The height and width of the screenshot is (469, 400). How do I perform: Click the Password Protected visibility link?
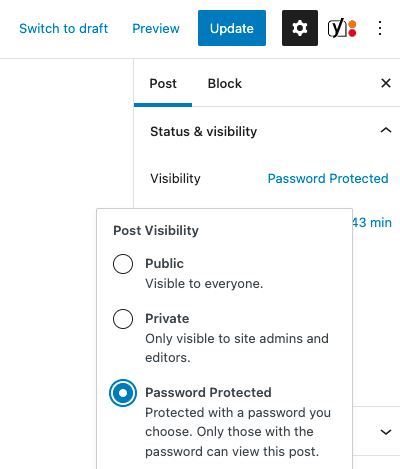[328, 179]
